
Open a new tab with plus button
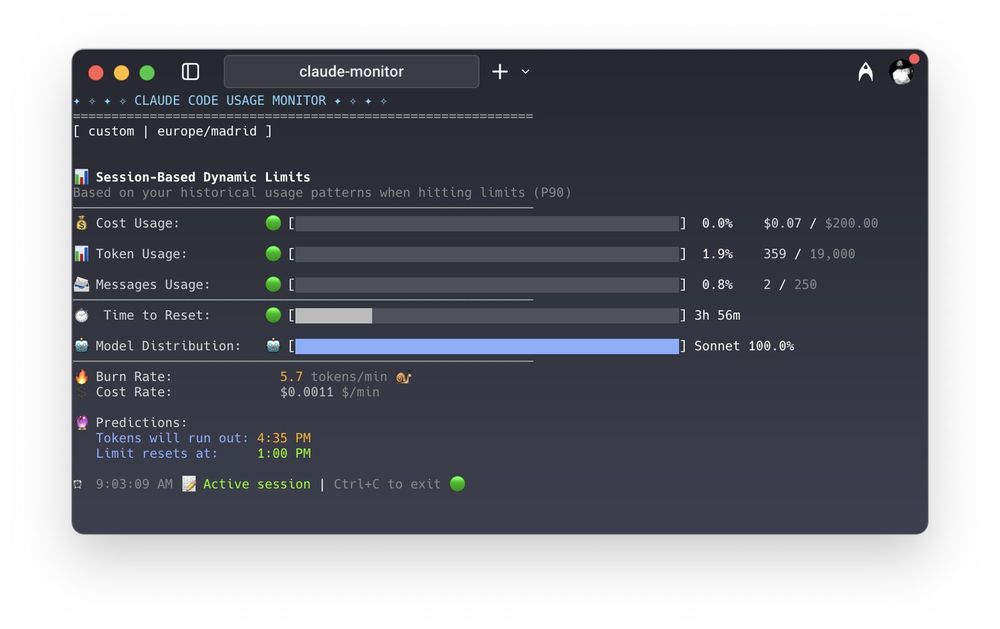point(500,71)
